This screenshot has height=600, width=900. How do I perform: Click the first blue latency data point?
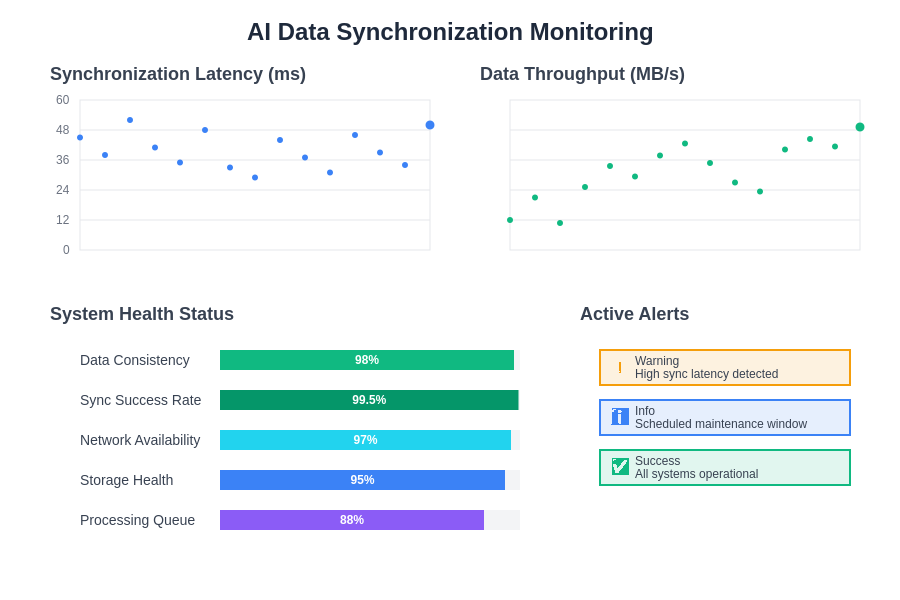pos(80,138)
